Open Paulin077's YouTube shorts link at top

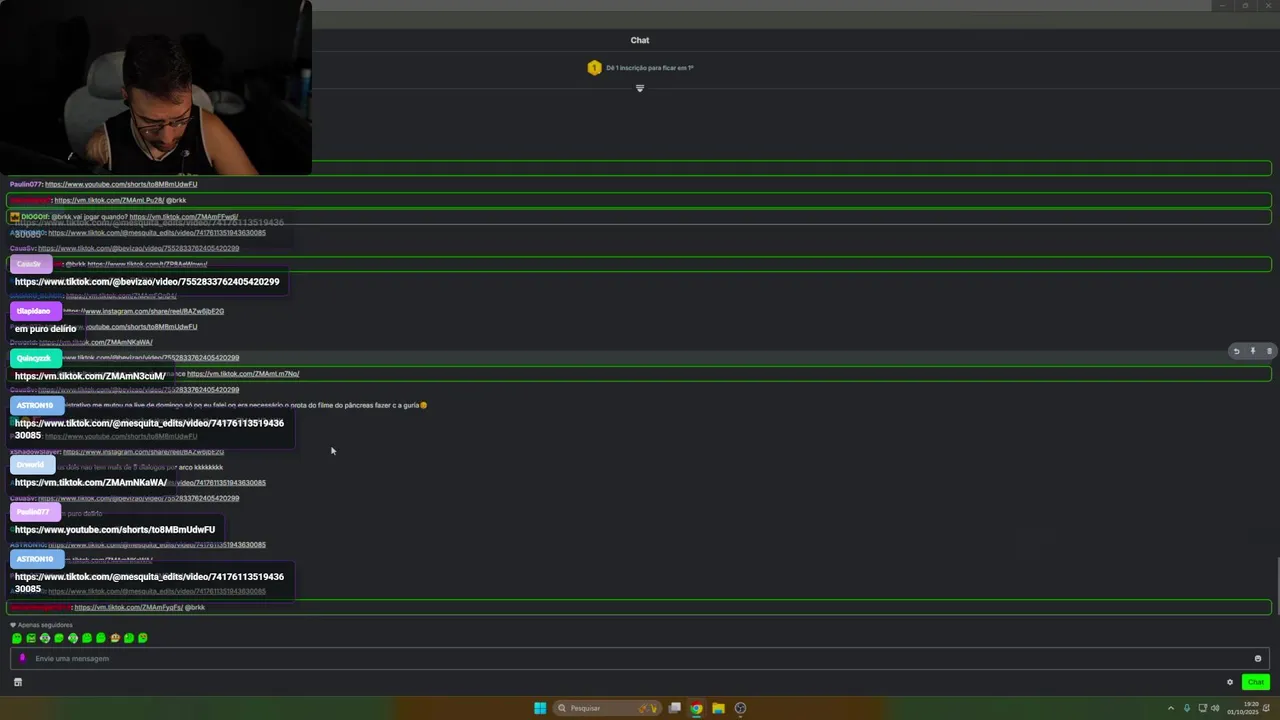(121, 184)
